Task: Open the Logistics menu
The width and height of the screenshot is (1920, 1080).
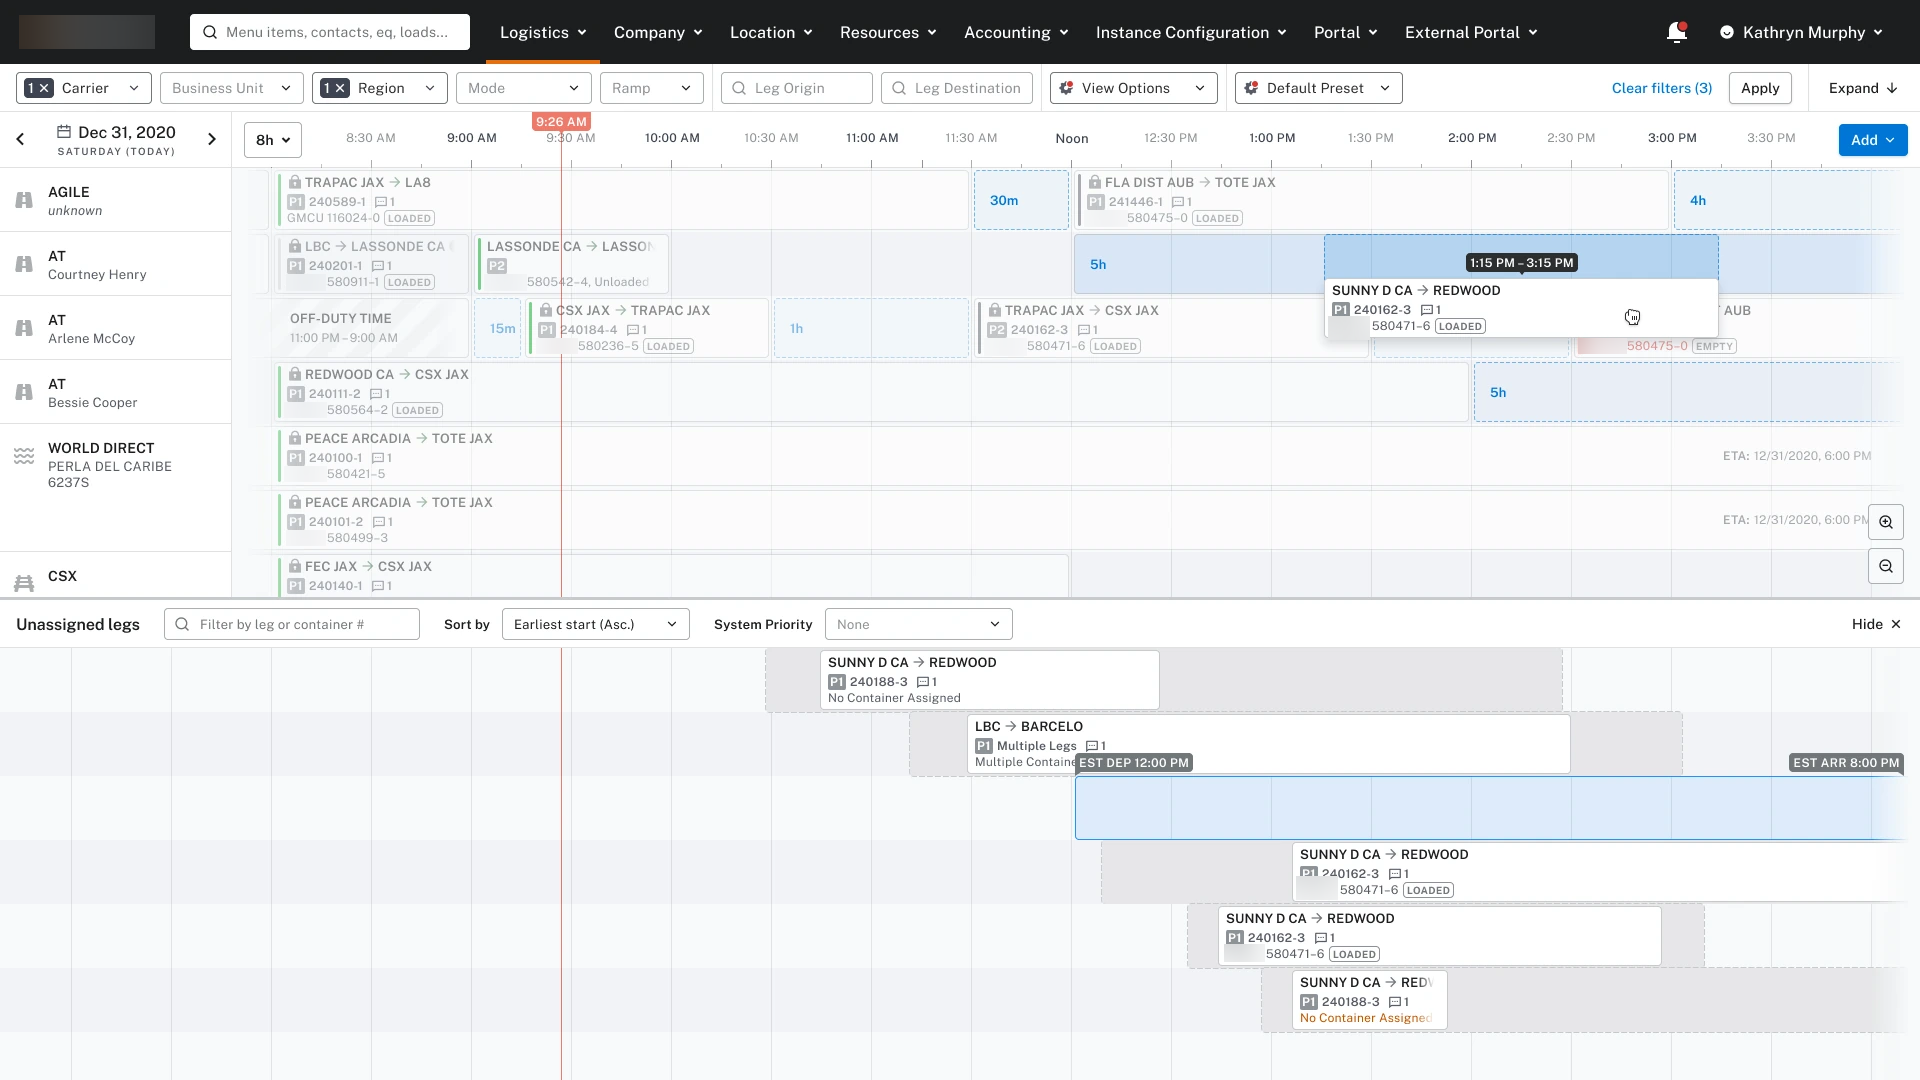Action: click(543, 32)
